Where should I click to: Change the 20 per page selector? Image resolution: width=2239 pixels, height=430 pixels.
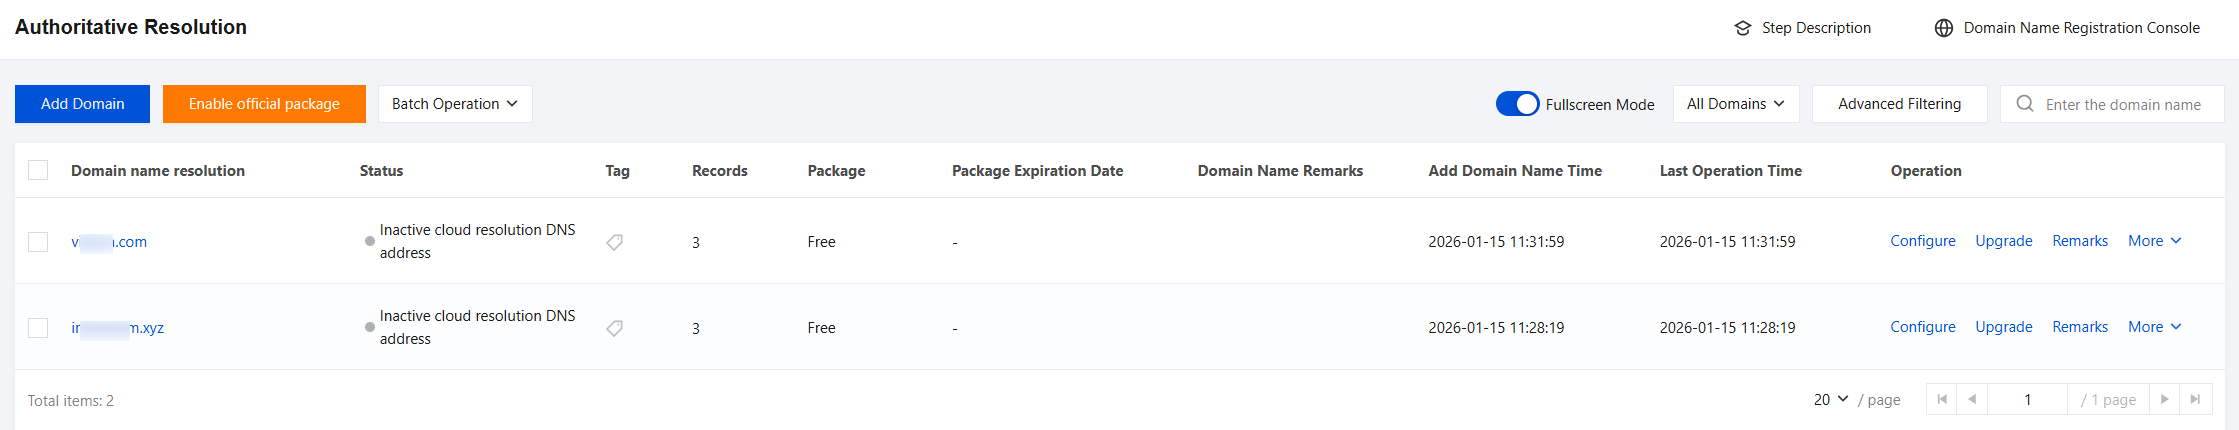tap(1831, 399)
